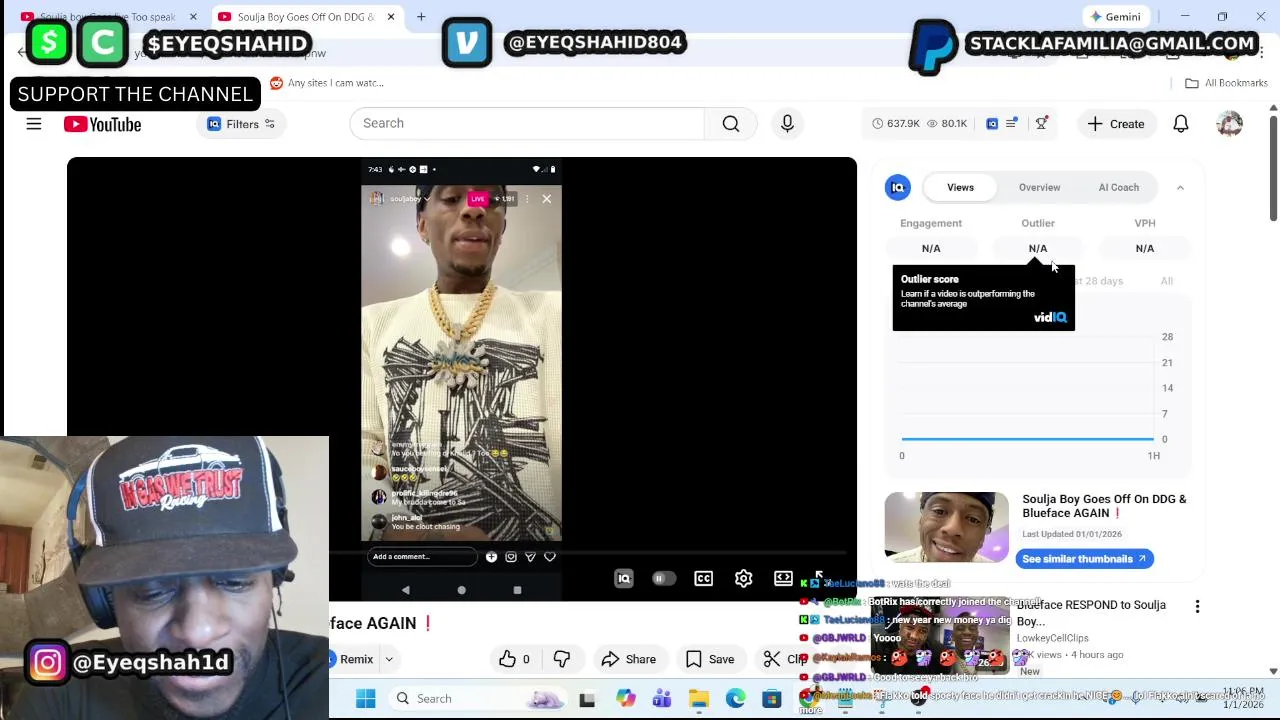
Task: Switch to the Overview tab
Action: (1039, 187)
